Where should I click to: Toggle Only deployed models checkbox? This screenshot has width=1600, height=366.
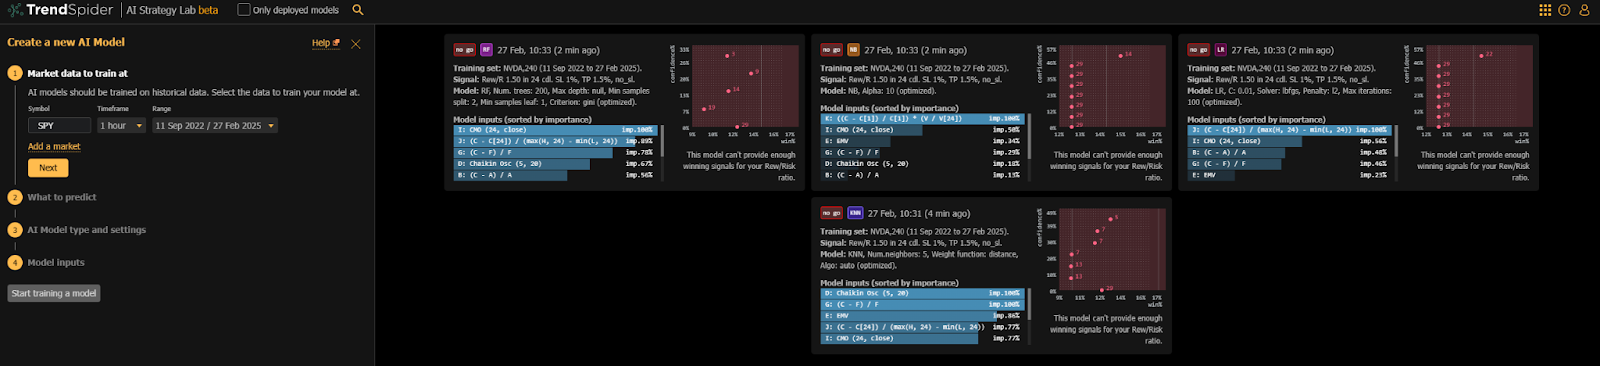(243, 10)
